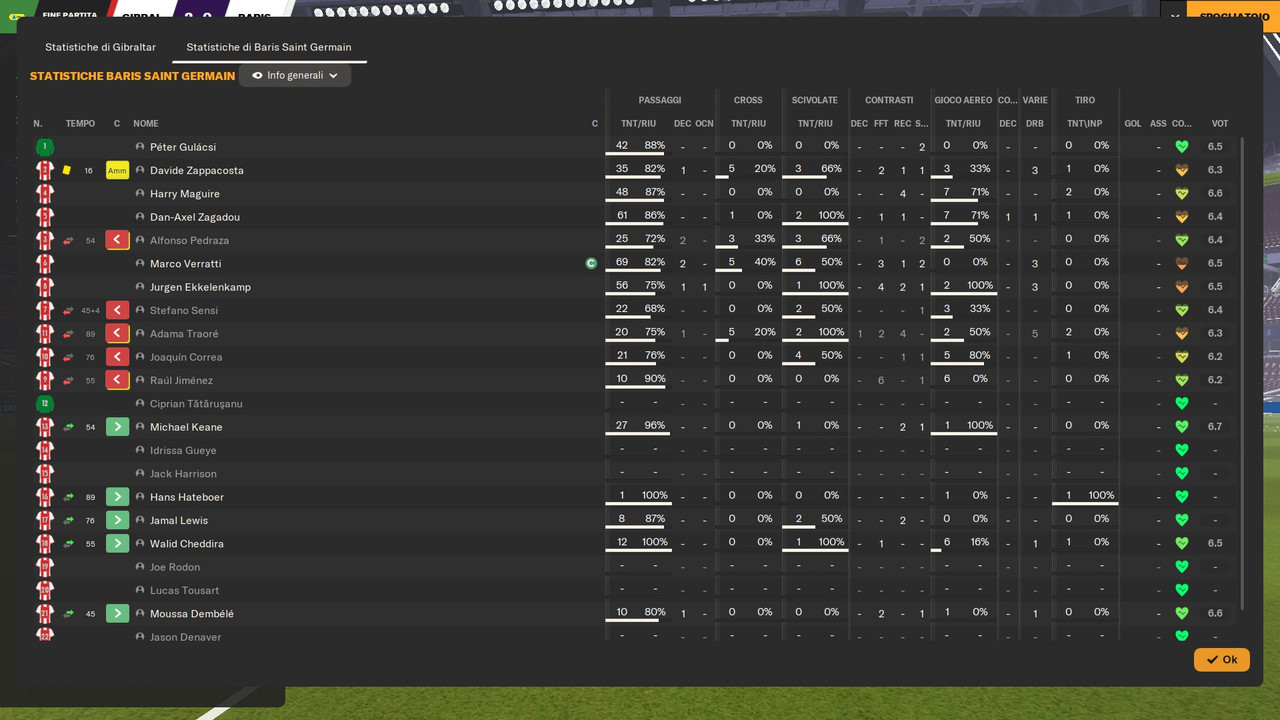Click Jamal Lewis's green substituted-on box
The height and width of the screenshot is (720, 1280).
118,520
